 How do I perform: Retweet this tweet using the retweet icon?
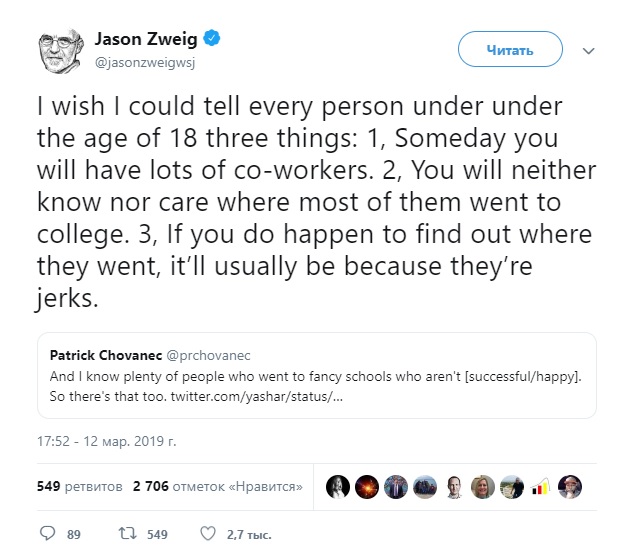click(x=128, y=534)
